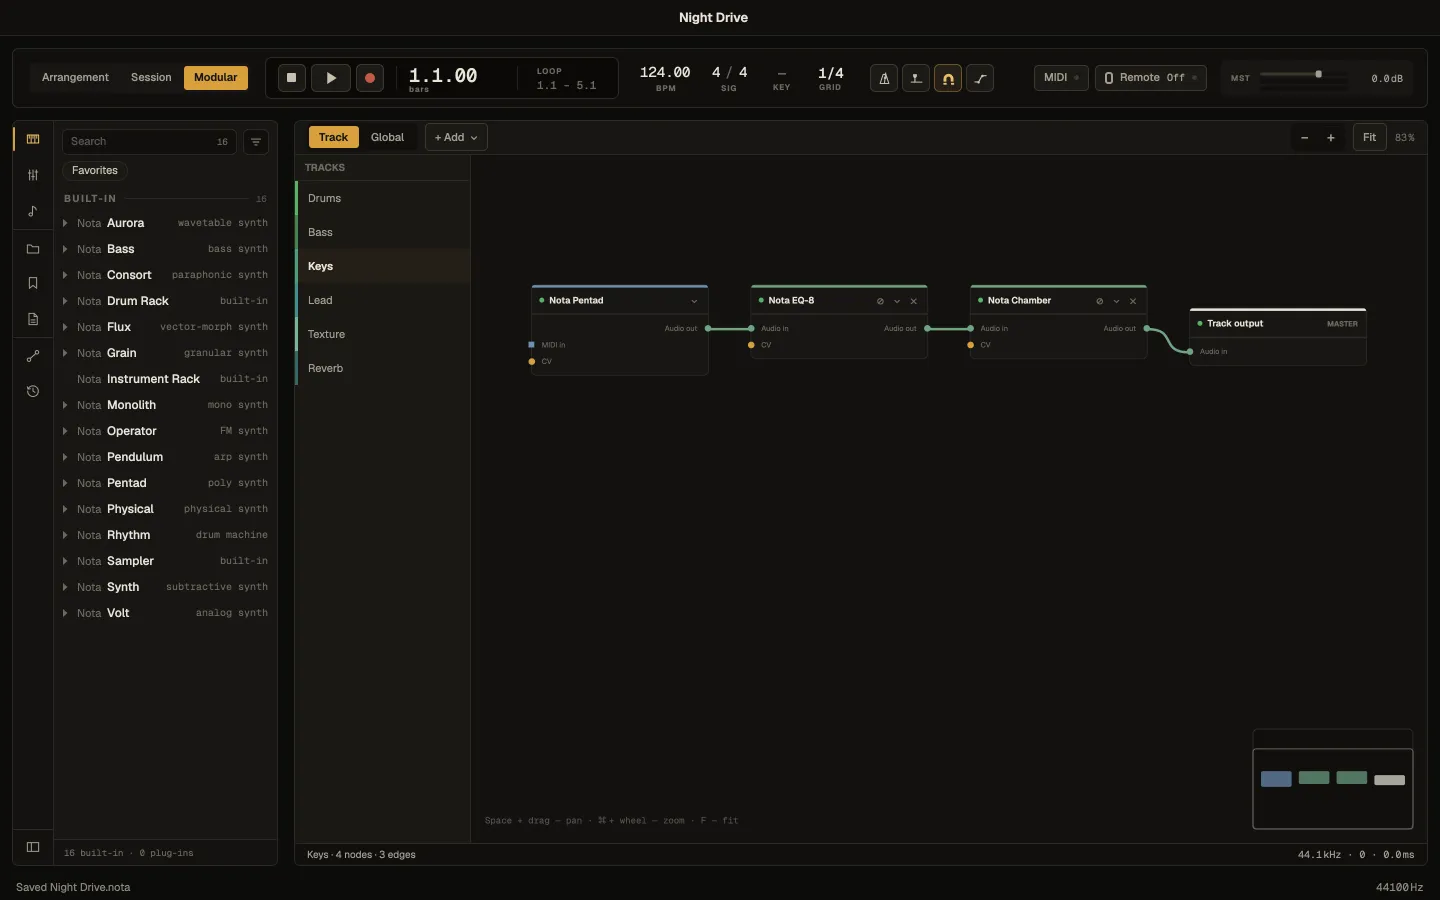Expand the Nota Flux entry
Image resolution: width=1440 pixels, height=900 pixels.
tap(65, 327)
